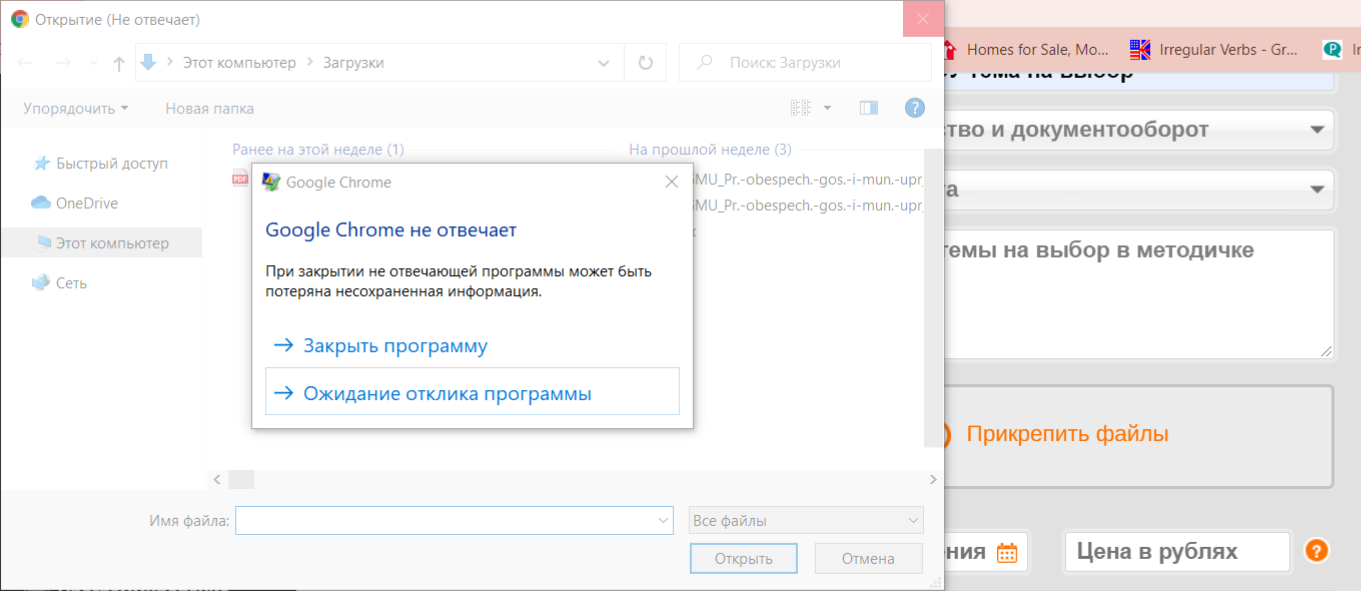Toggle the preview pane icon
The image size is (1361, 591).
coord(868,108)
